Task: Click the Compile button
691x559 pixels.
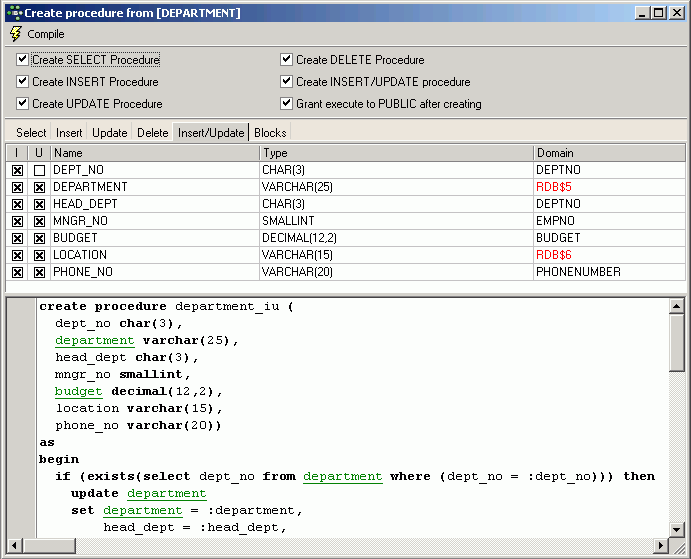Action: coord(37,34)
